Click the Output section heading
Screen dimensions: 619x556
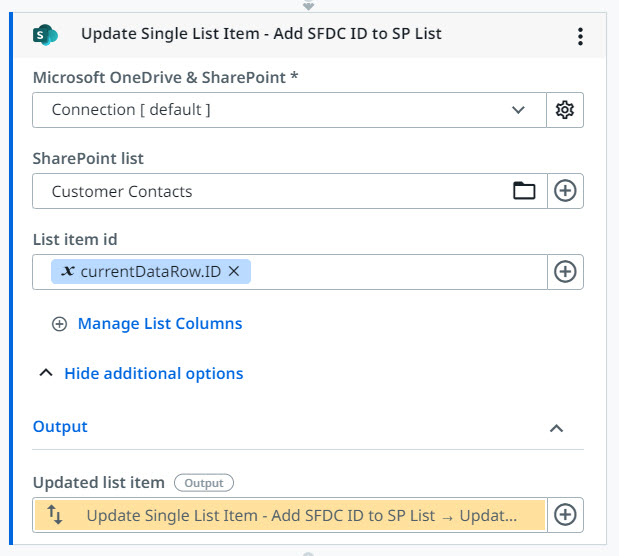(x=60, y=427)
